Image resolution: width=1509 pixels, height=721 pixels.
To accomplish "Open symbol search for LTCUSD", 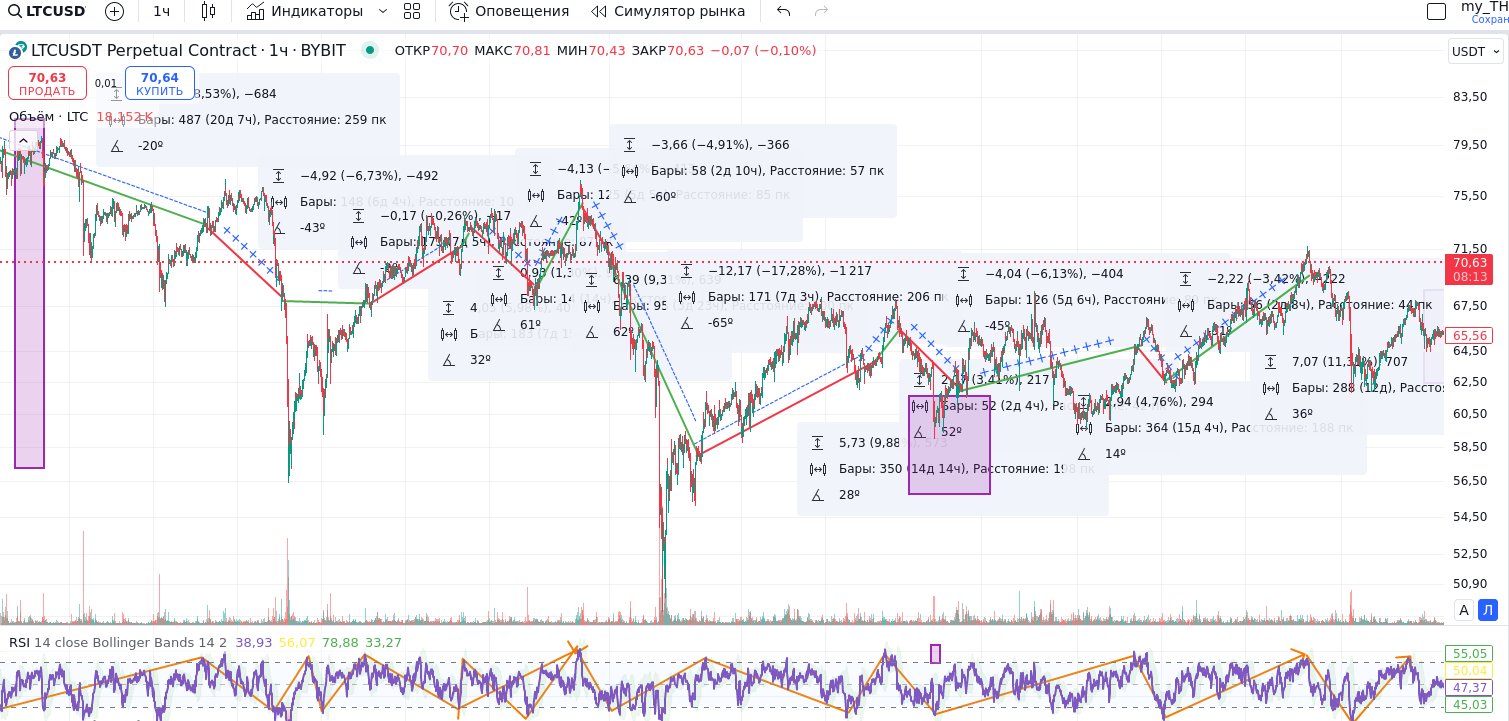I will click(46, 11).
